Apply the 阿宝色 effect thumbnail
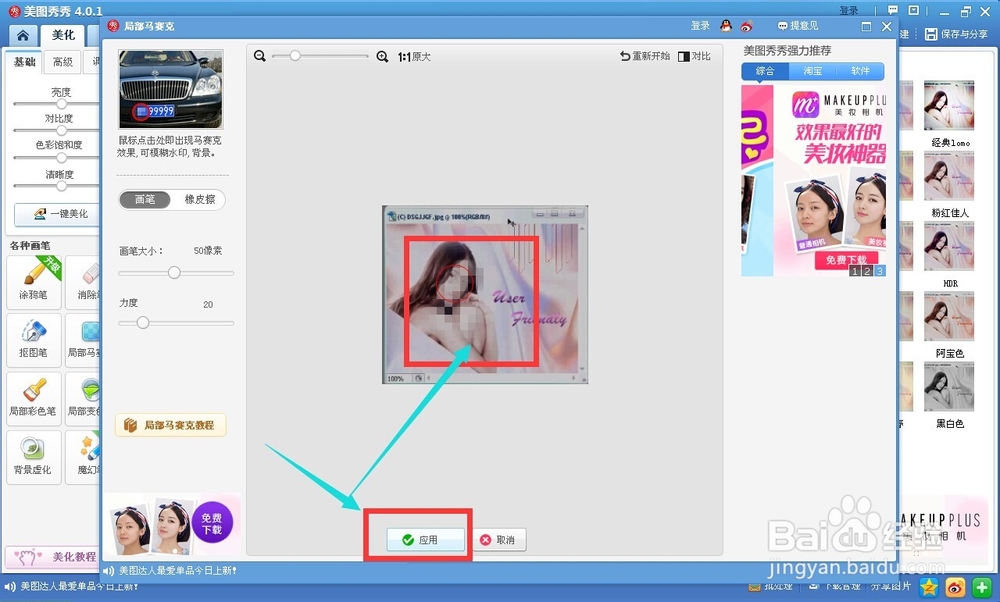Screen dimensions: 1000x602 pyautogui.click(x=949, y=317)
